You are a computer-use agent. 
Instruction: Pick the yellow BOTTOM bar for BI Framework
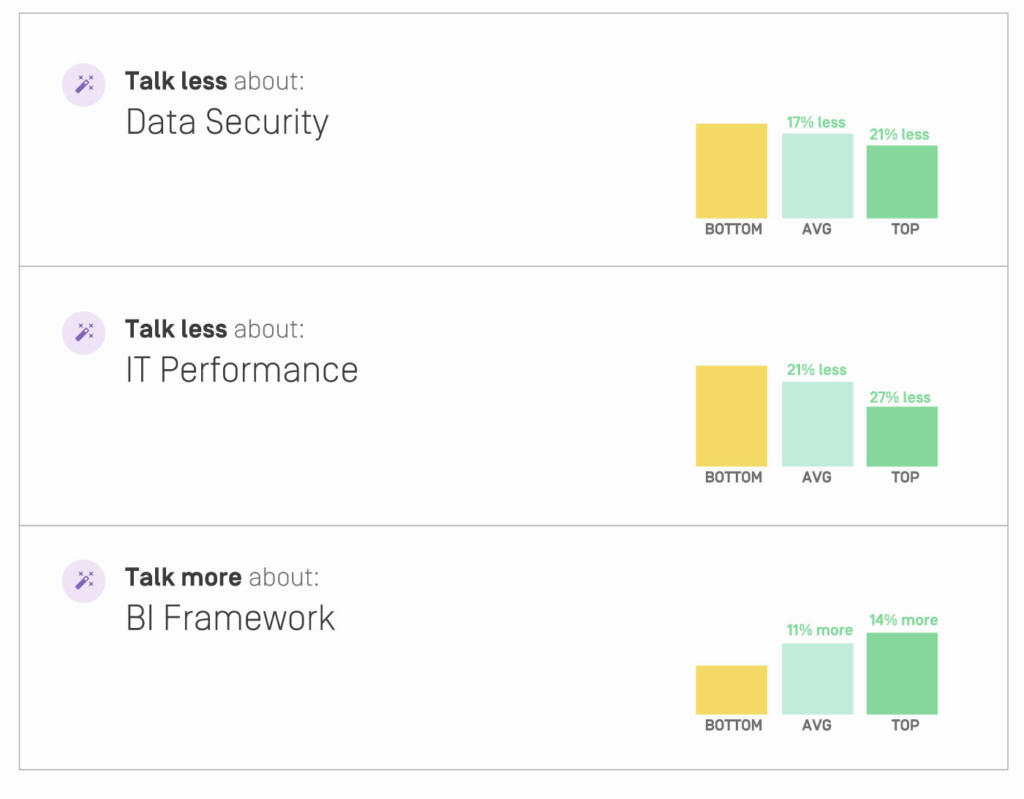point(731,690)
